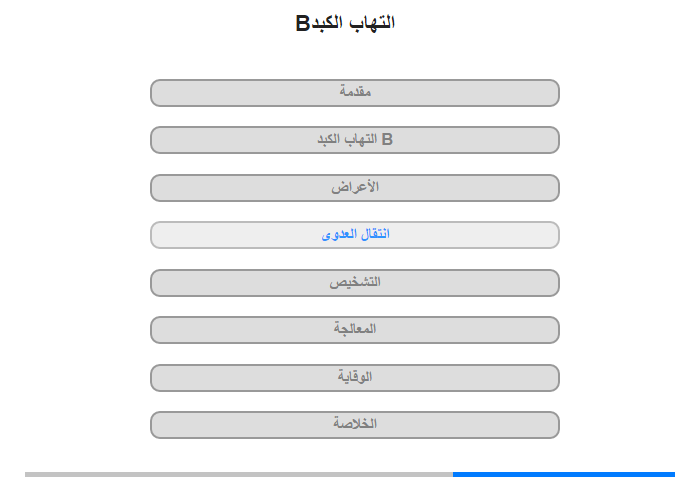Viewport: 700px width, 480px height.
Task: Click the page title التهاب الكبد B
Action: pos(346,22)
